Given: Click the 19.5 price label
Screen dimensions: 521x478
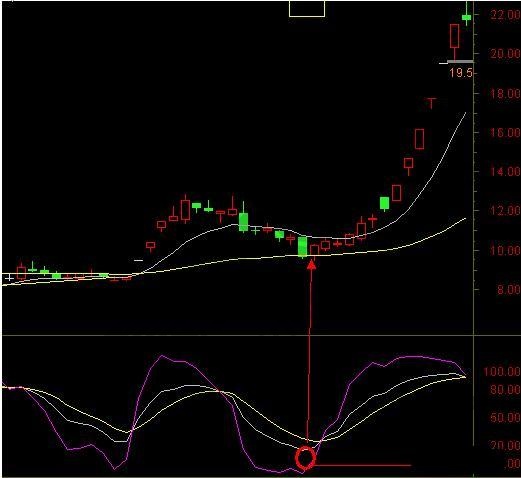Looking at the screenshot, I should click(x=461, y=73).
